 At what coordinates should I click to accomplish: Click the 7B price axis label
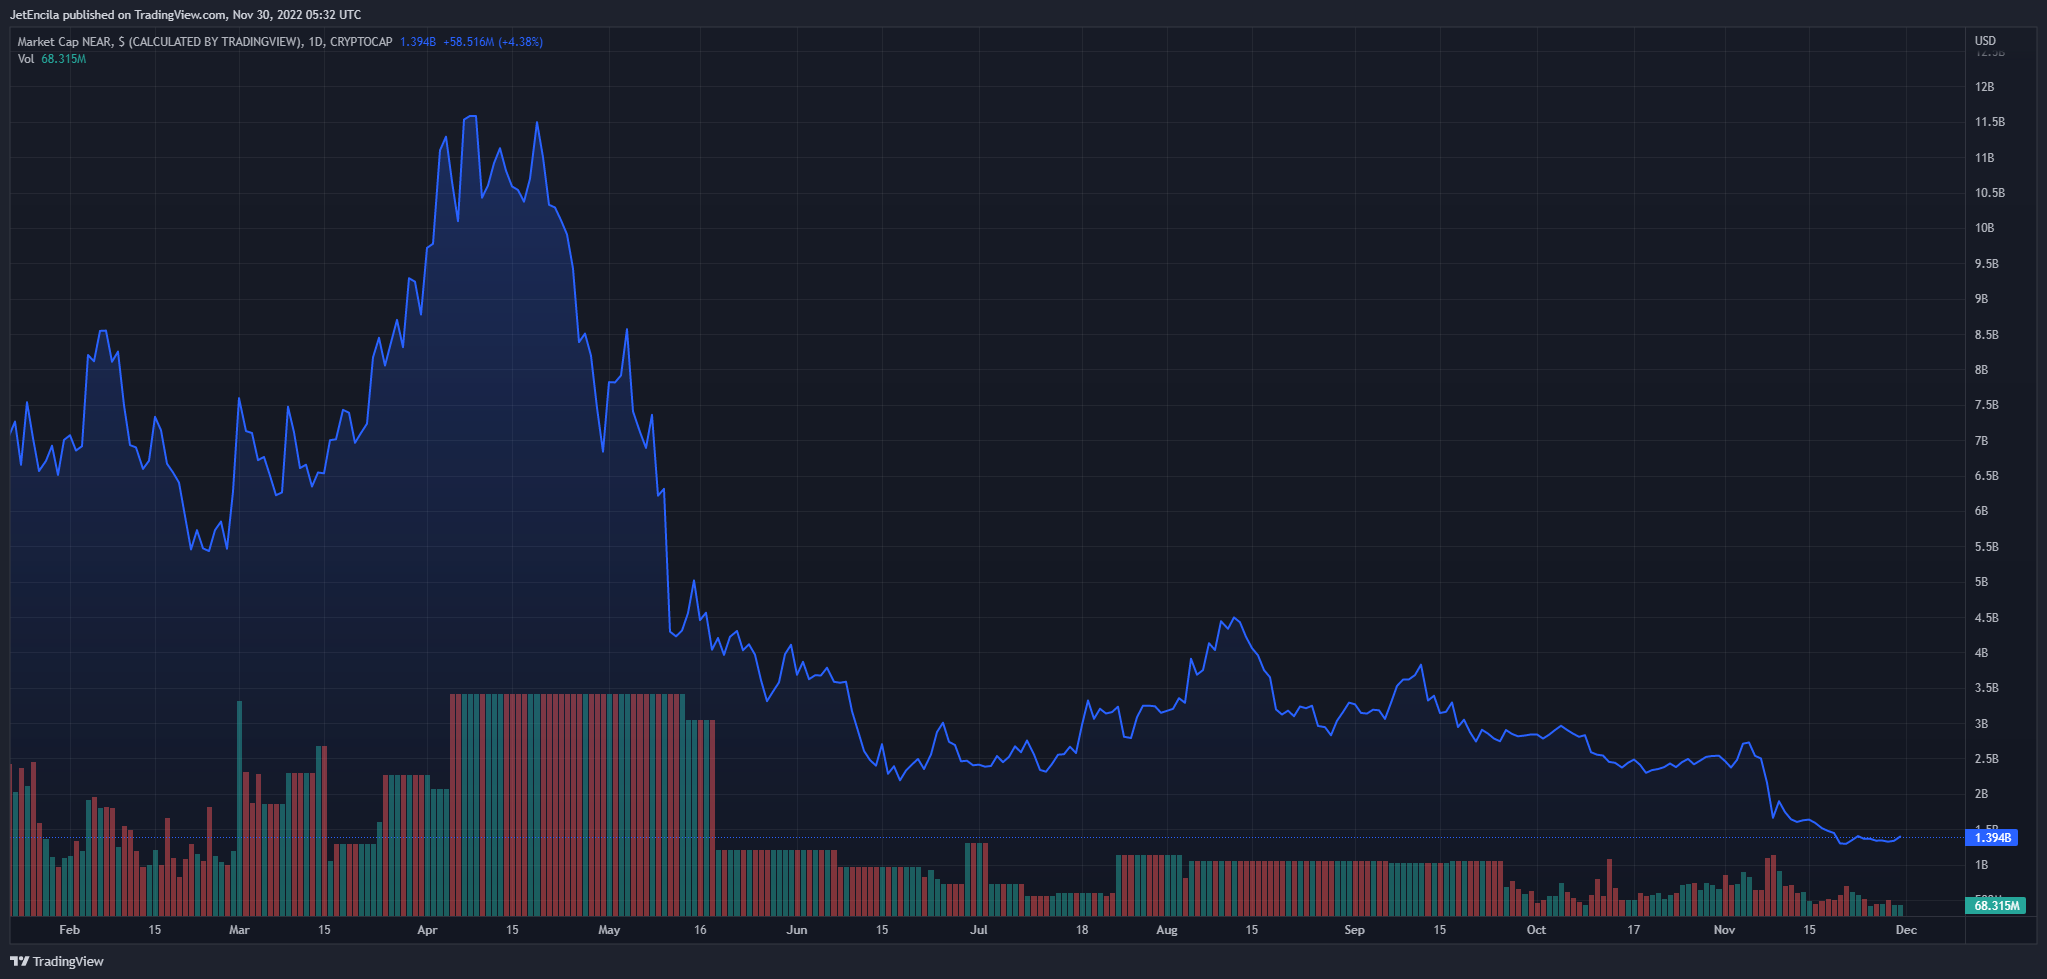click(1981, 441)
